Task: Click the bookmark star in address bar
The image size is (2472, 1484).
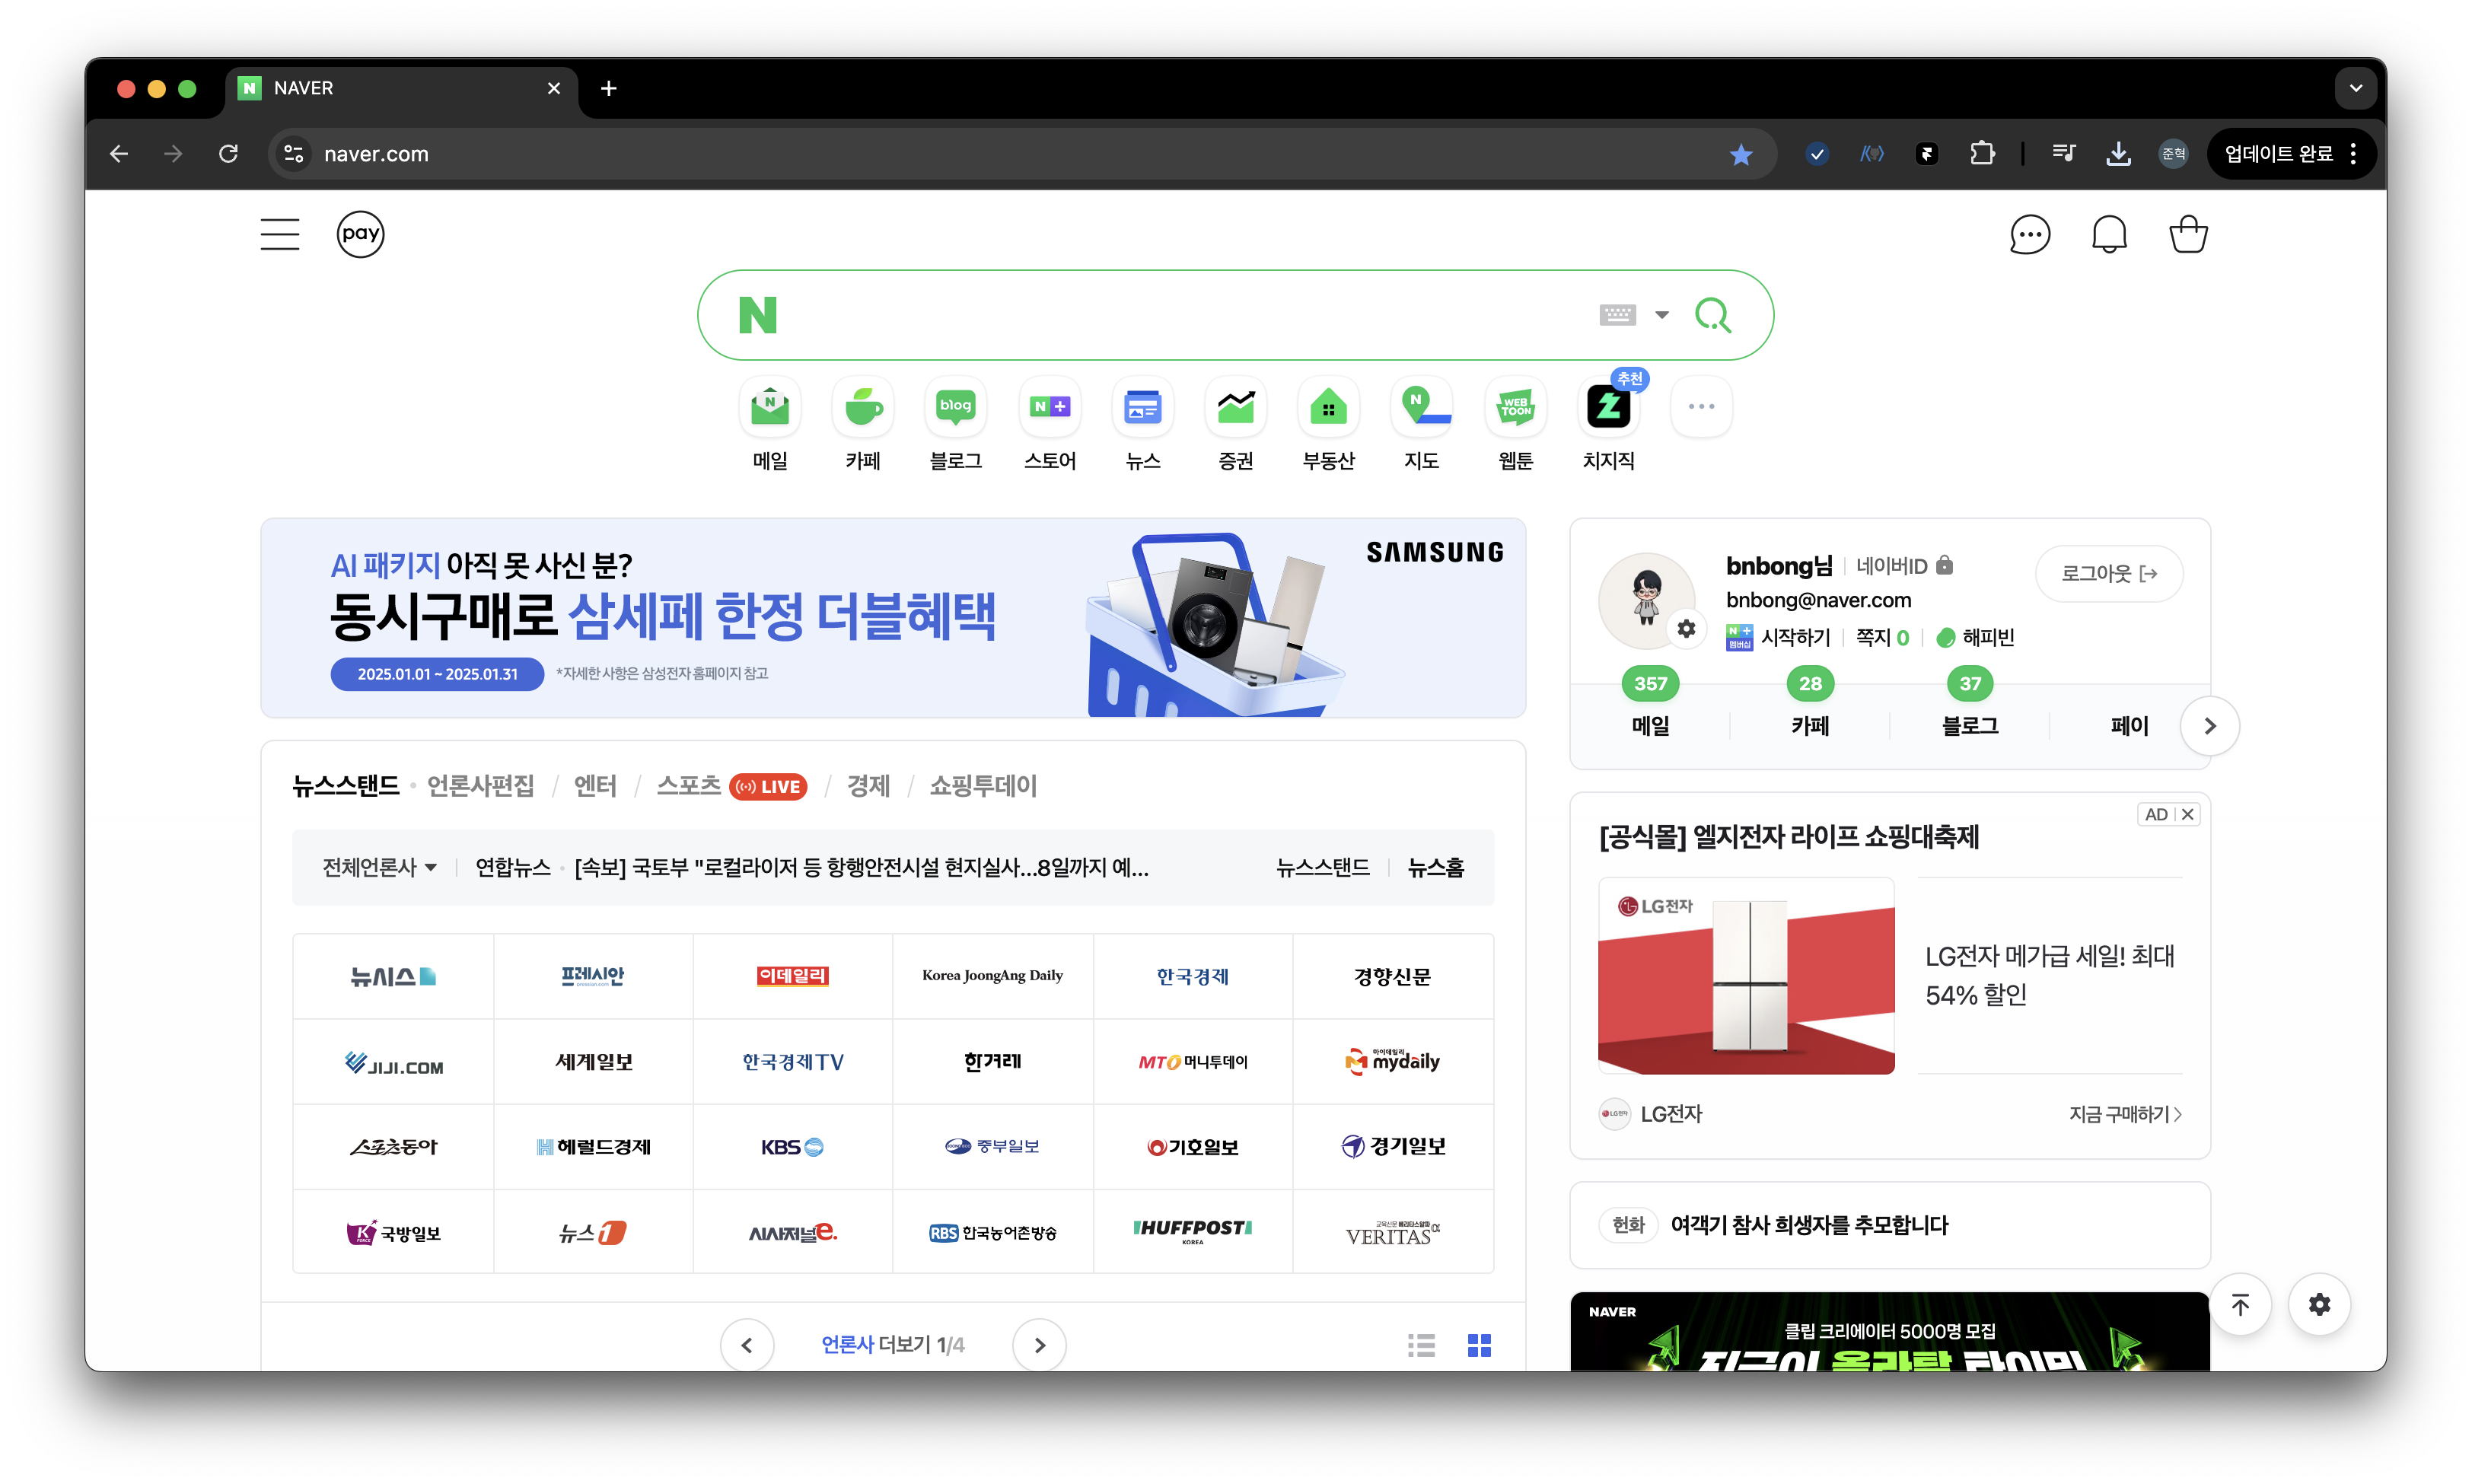Action: click(x=1741, y=154)
